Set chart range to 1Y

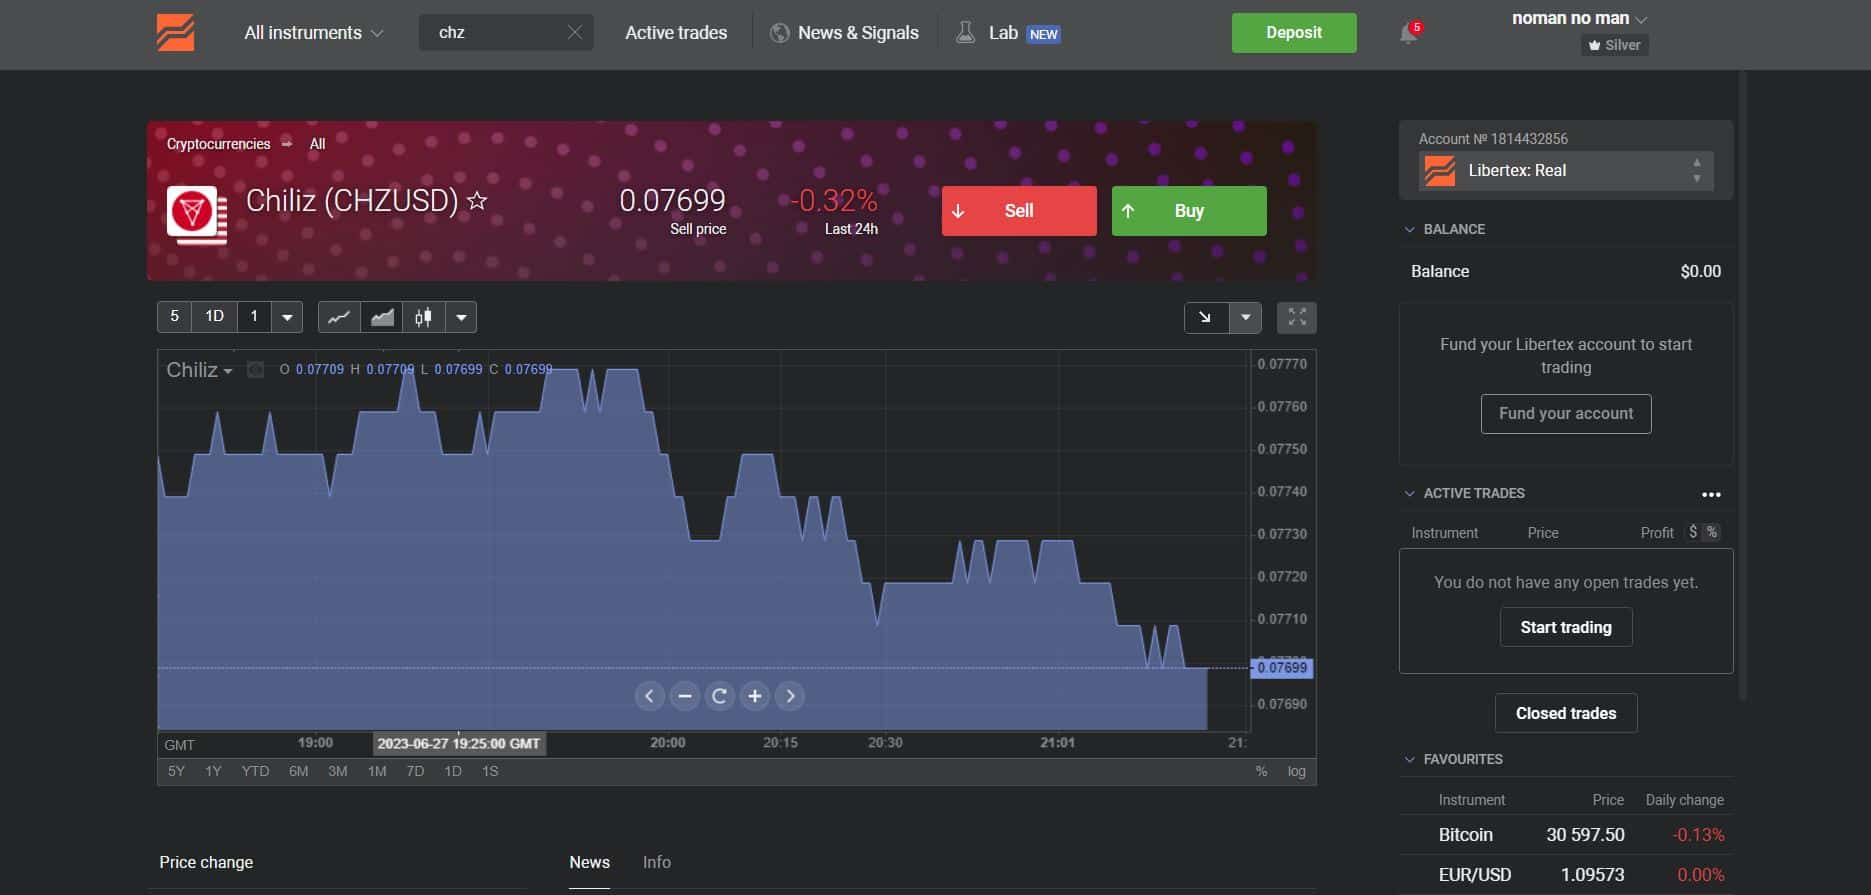tap(213, 771)
